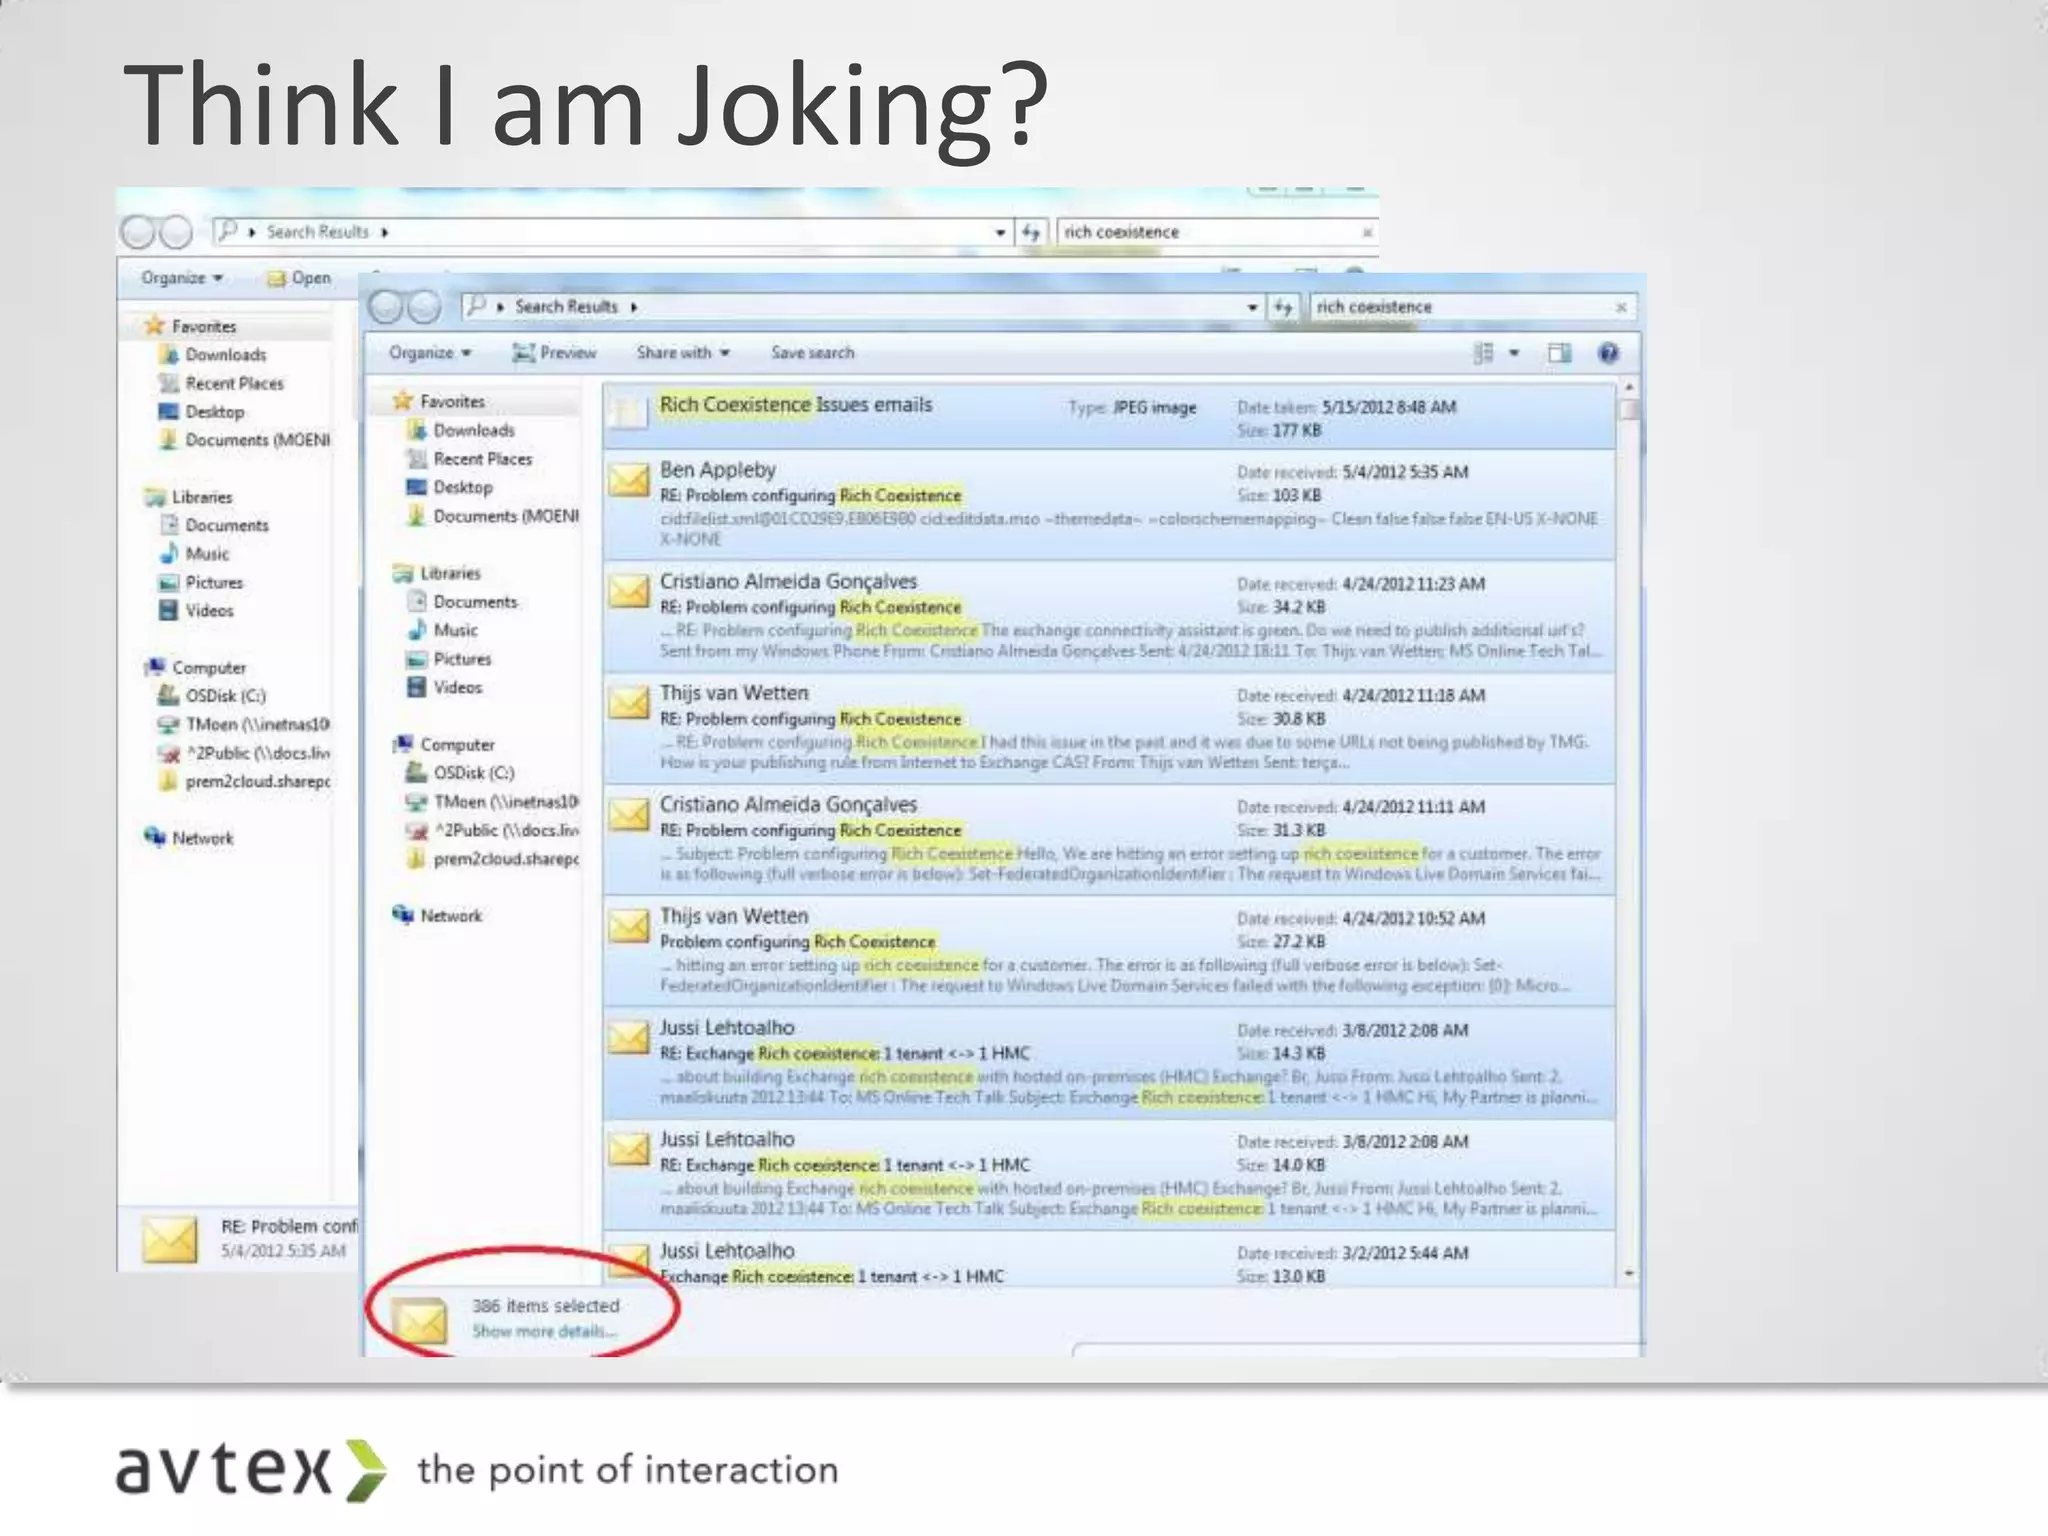This screenshot has width=2048, height=1536.
Task: Click Open button in back window
Action: 300,278
